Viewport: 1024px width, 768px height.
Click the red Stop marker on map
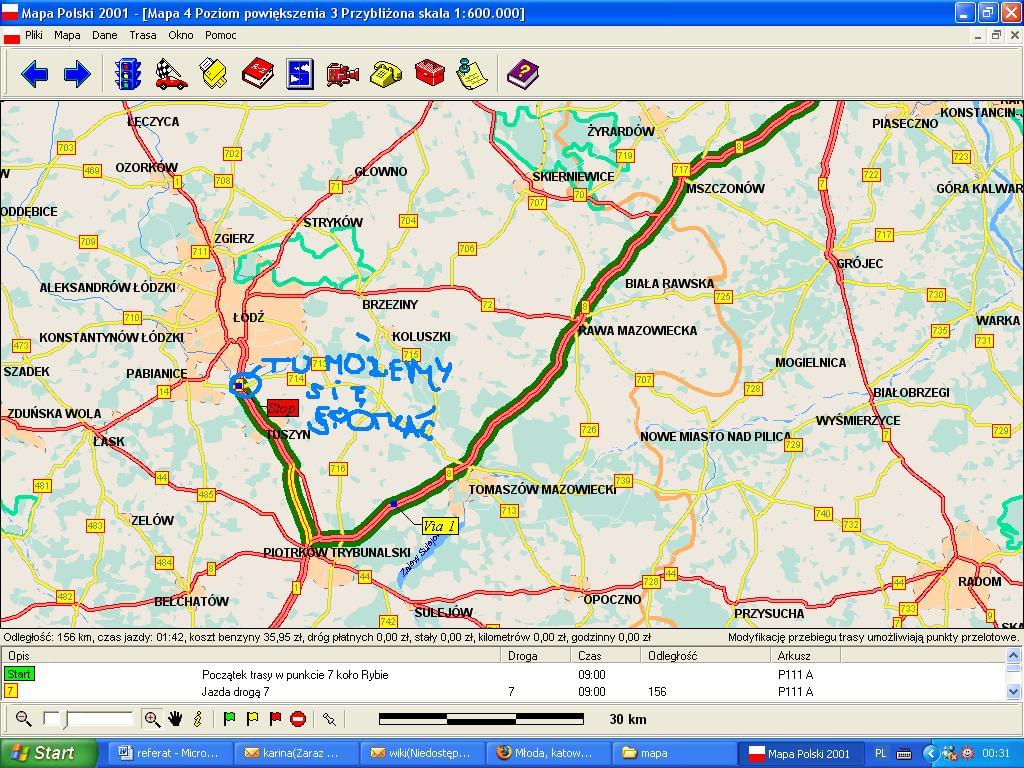[283, 408]
